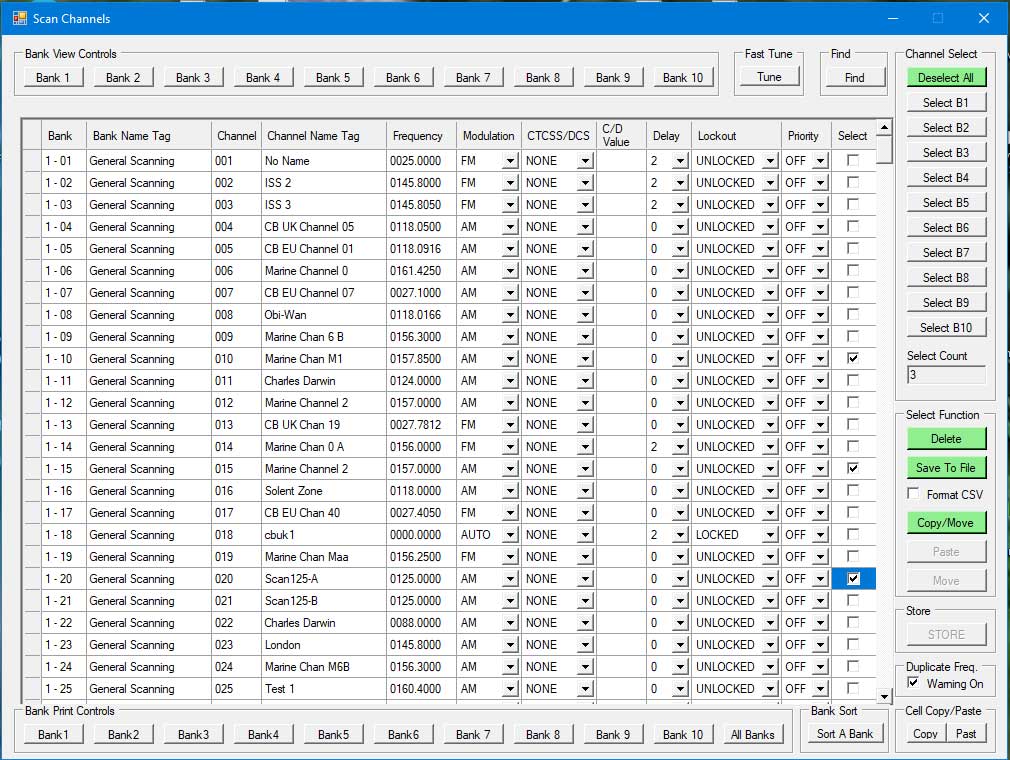Print Bank 8 from Bank Print Controls
The height and width of the screenshot is (760, 1010).
[543, 735]
